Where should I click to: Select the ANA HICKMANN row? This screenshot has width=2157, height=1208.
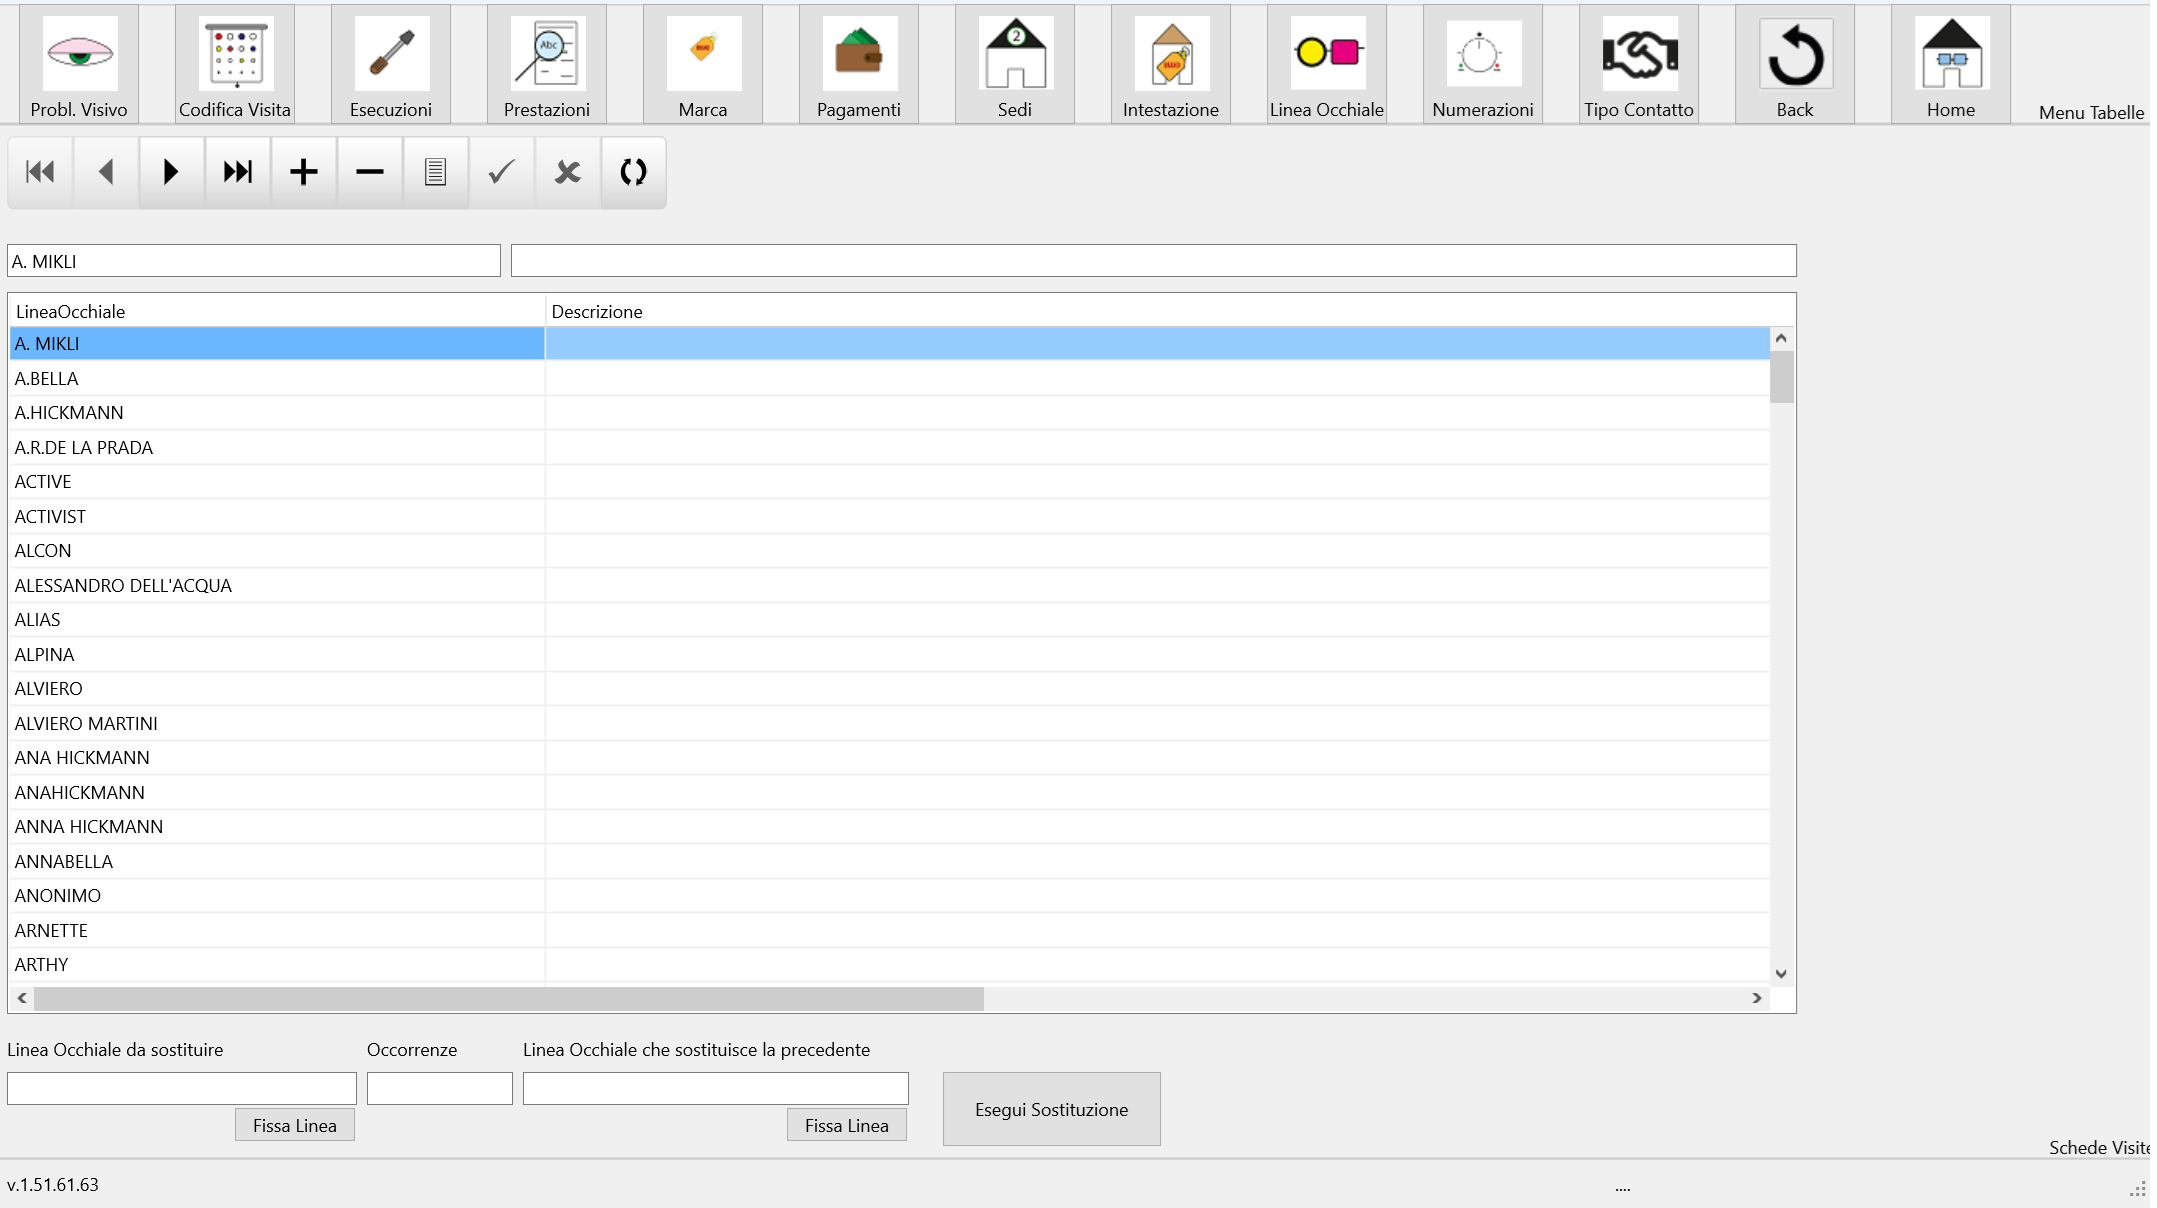point(890,758)
